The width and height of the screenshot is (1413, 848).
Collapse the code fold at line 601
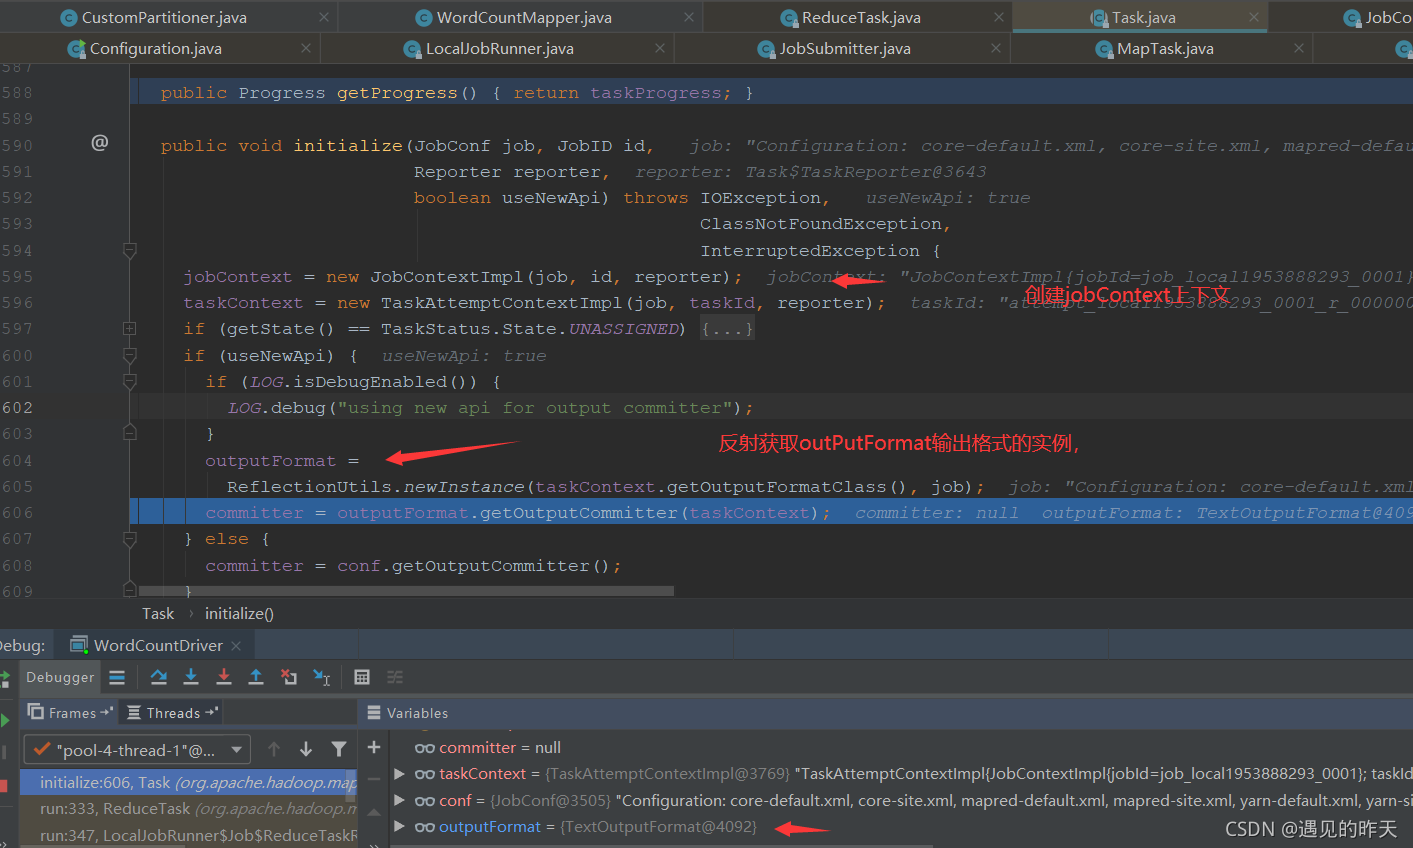[x=129, y=381]
